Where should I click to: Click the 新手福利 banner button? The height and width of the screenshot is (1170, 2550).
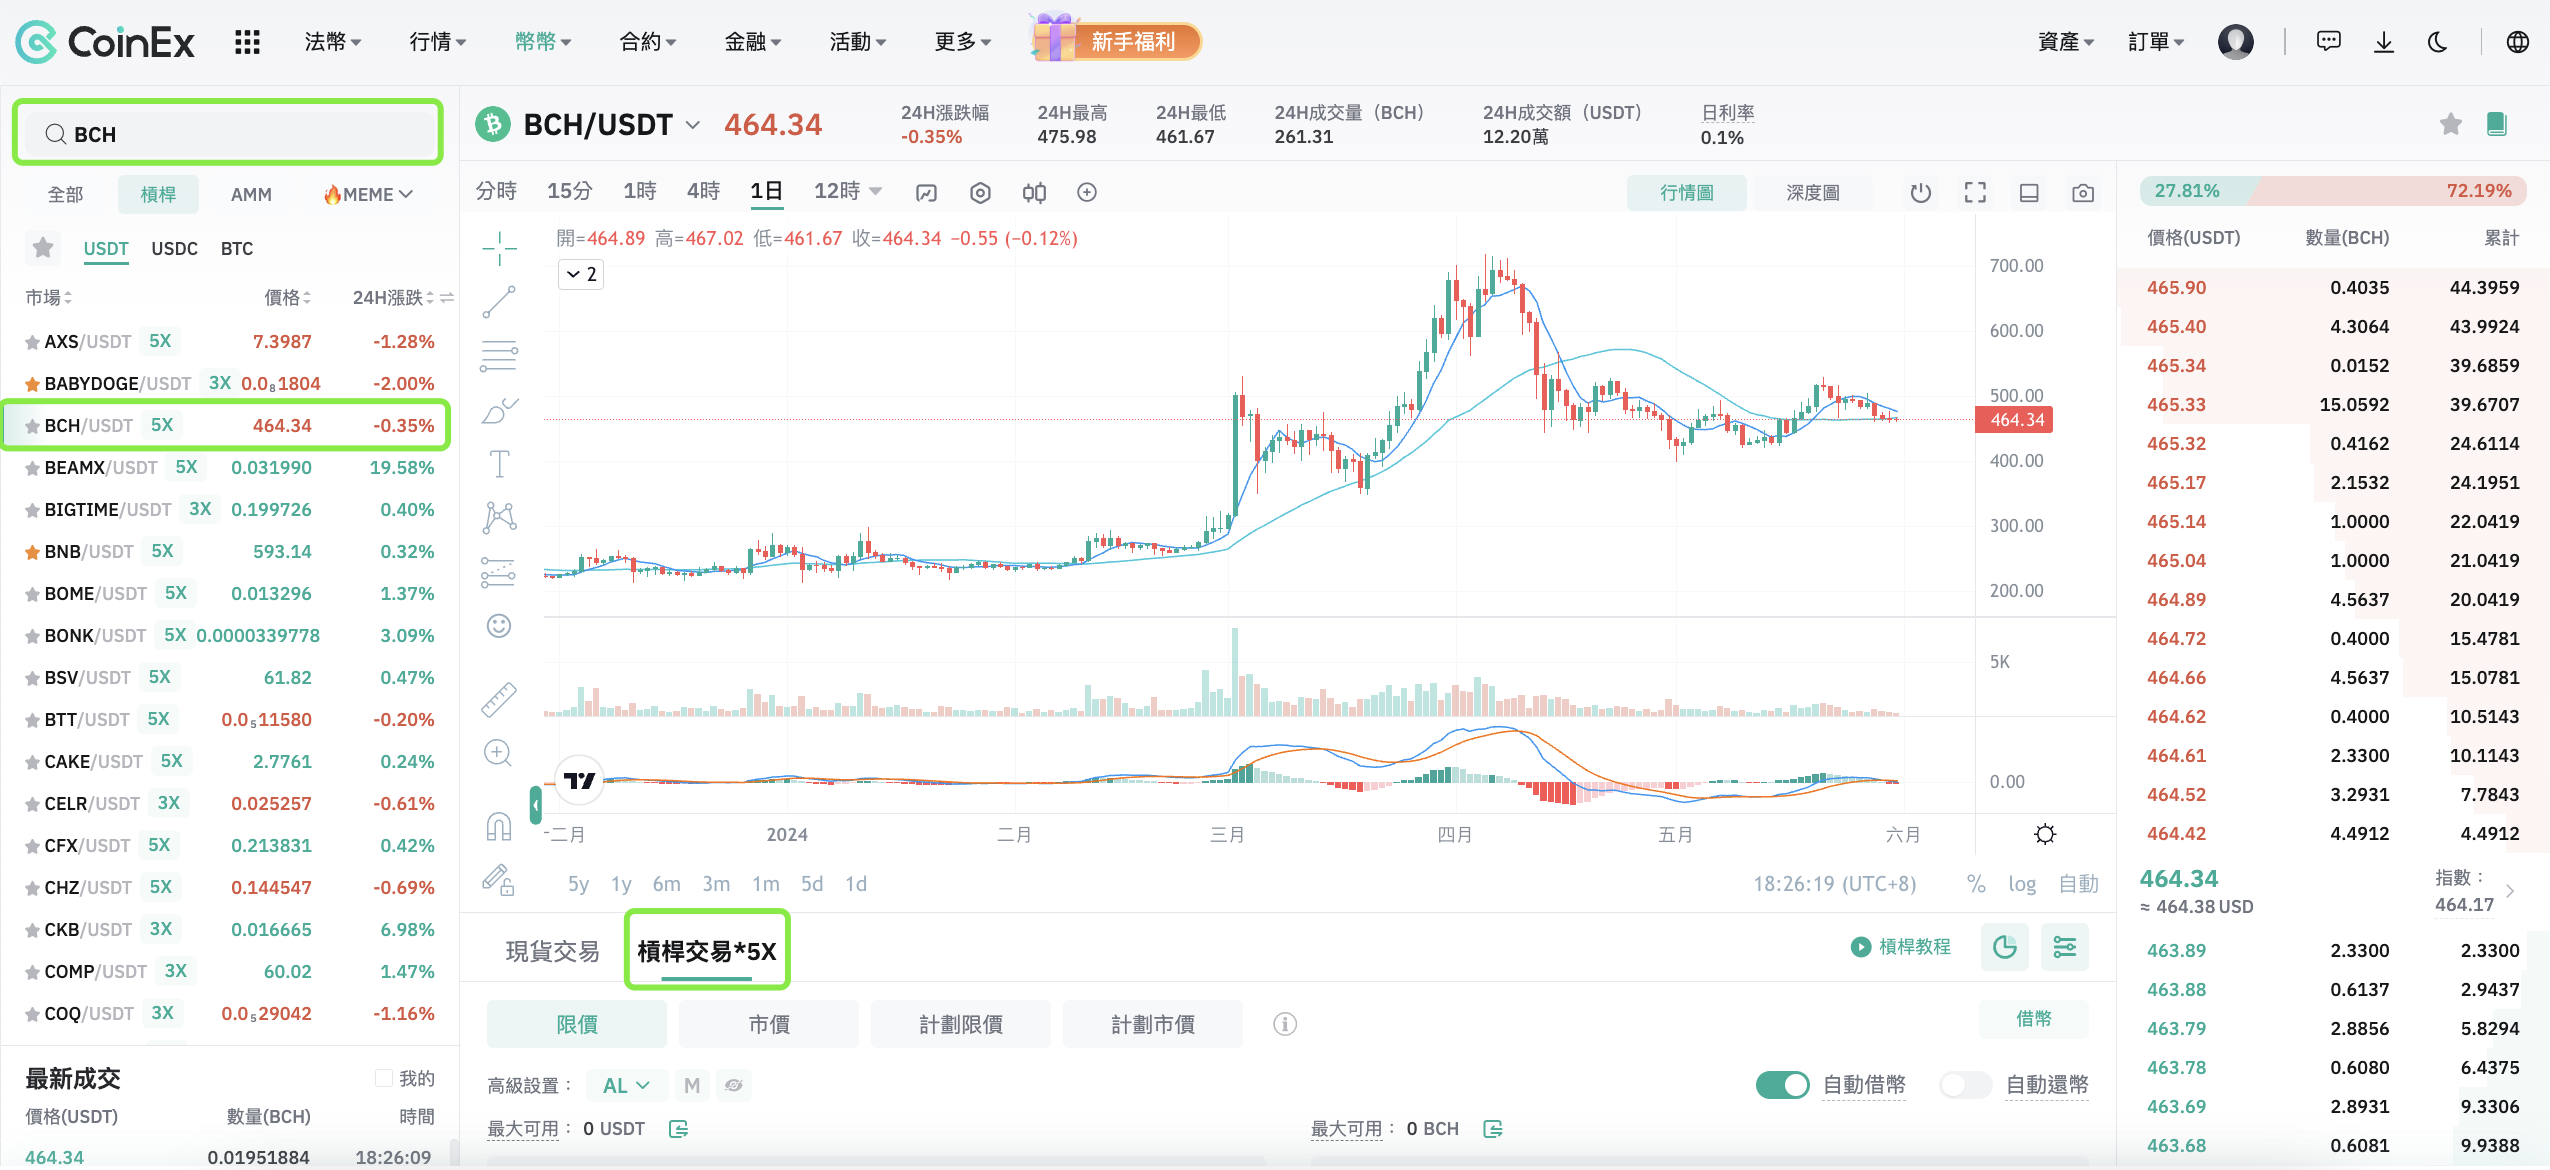point(1118,41)
